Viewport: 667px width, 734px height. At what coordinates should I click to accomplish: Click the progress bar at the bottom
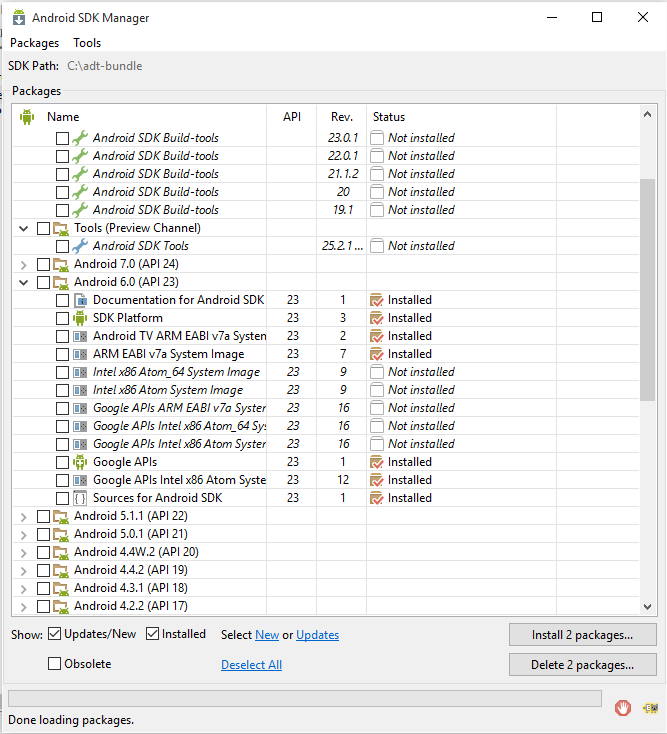click(x=305, y=698)
